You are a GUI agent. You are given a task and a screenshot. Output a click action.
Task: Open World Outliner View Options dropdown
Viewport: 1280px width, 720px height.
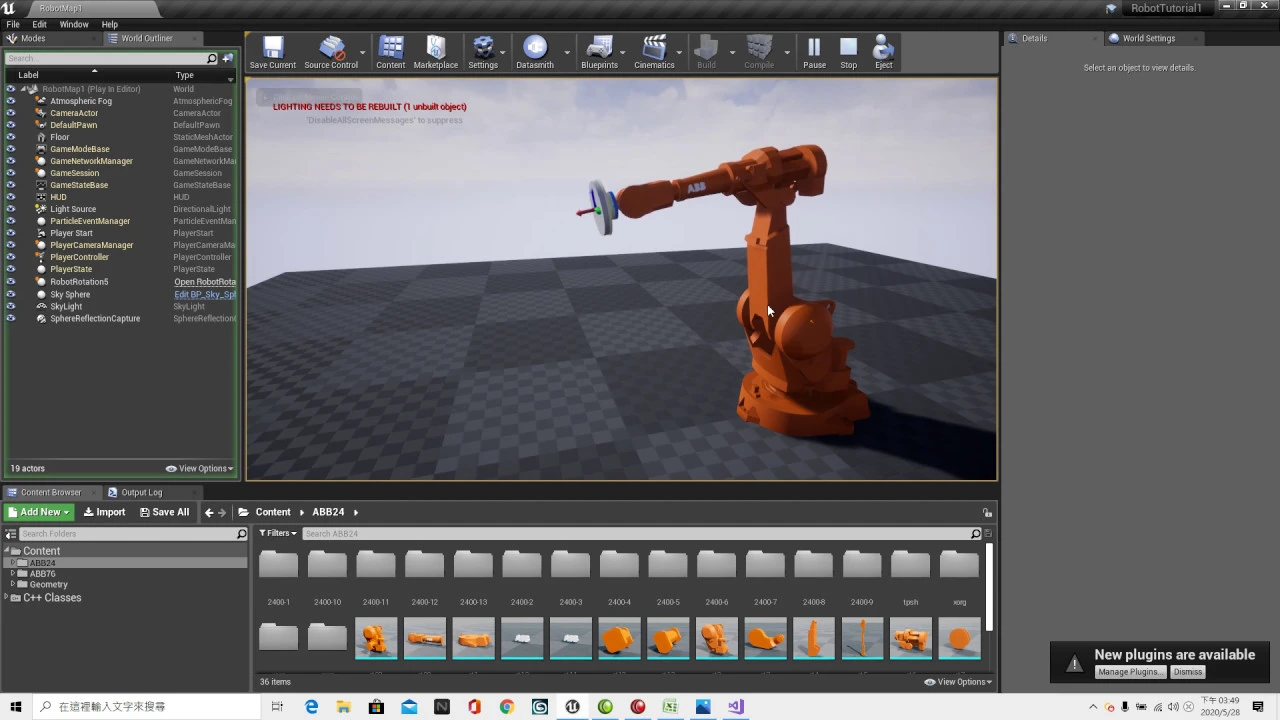[x=199, y=468]
